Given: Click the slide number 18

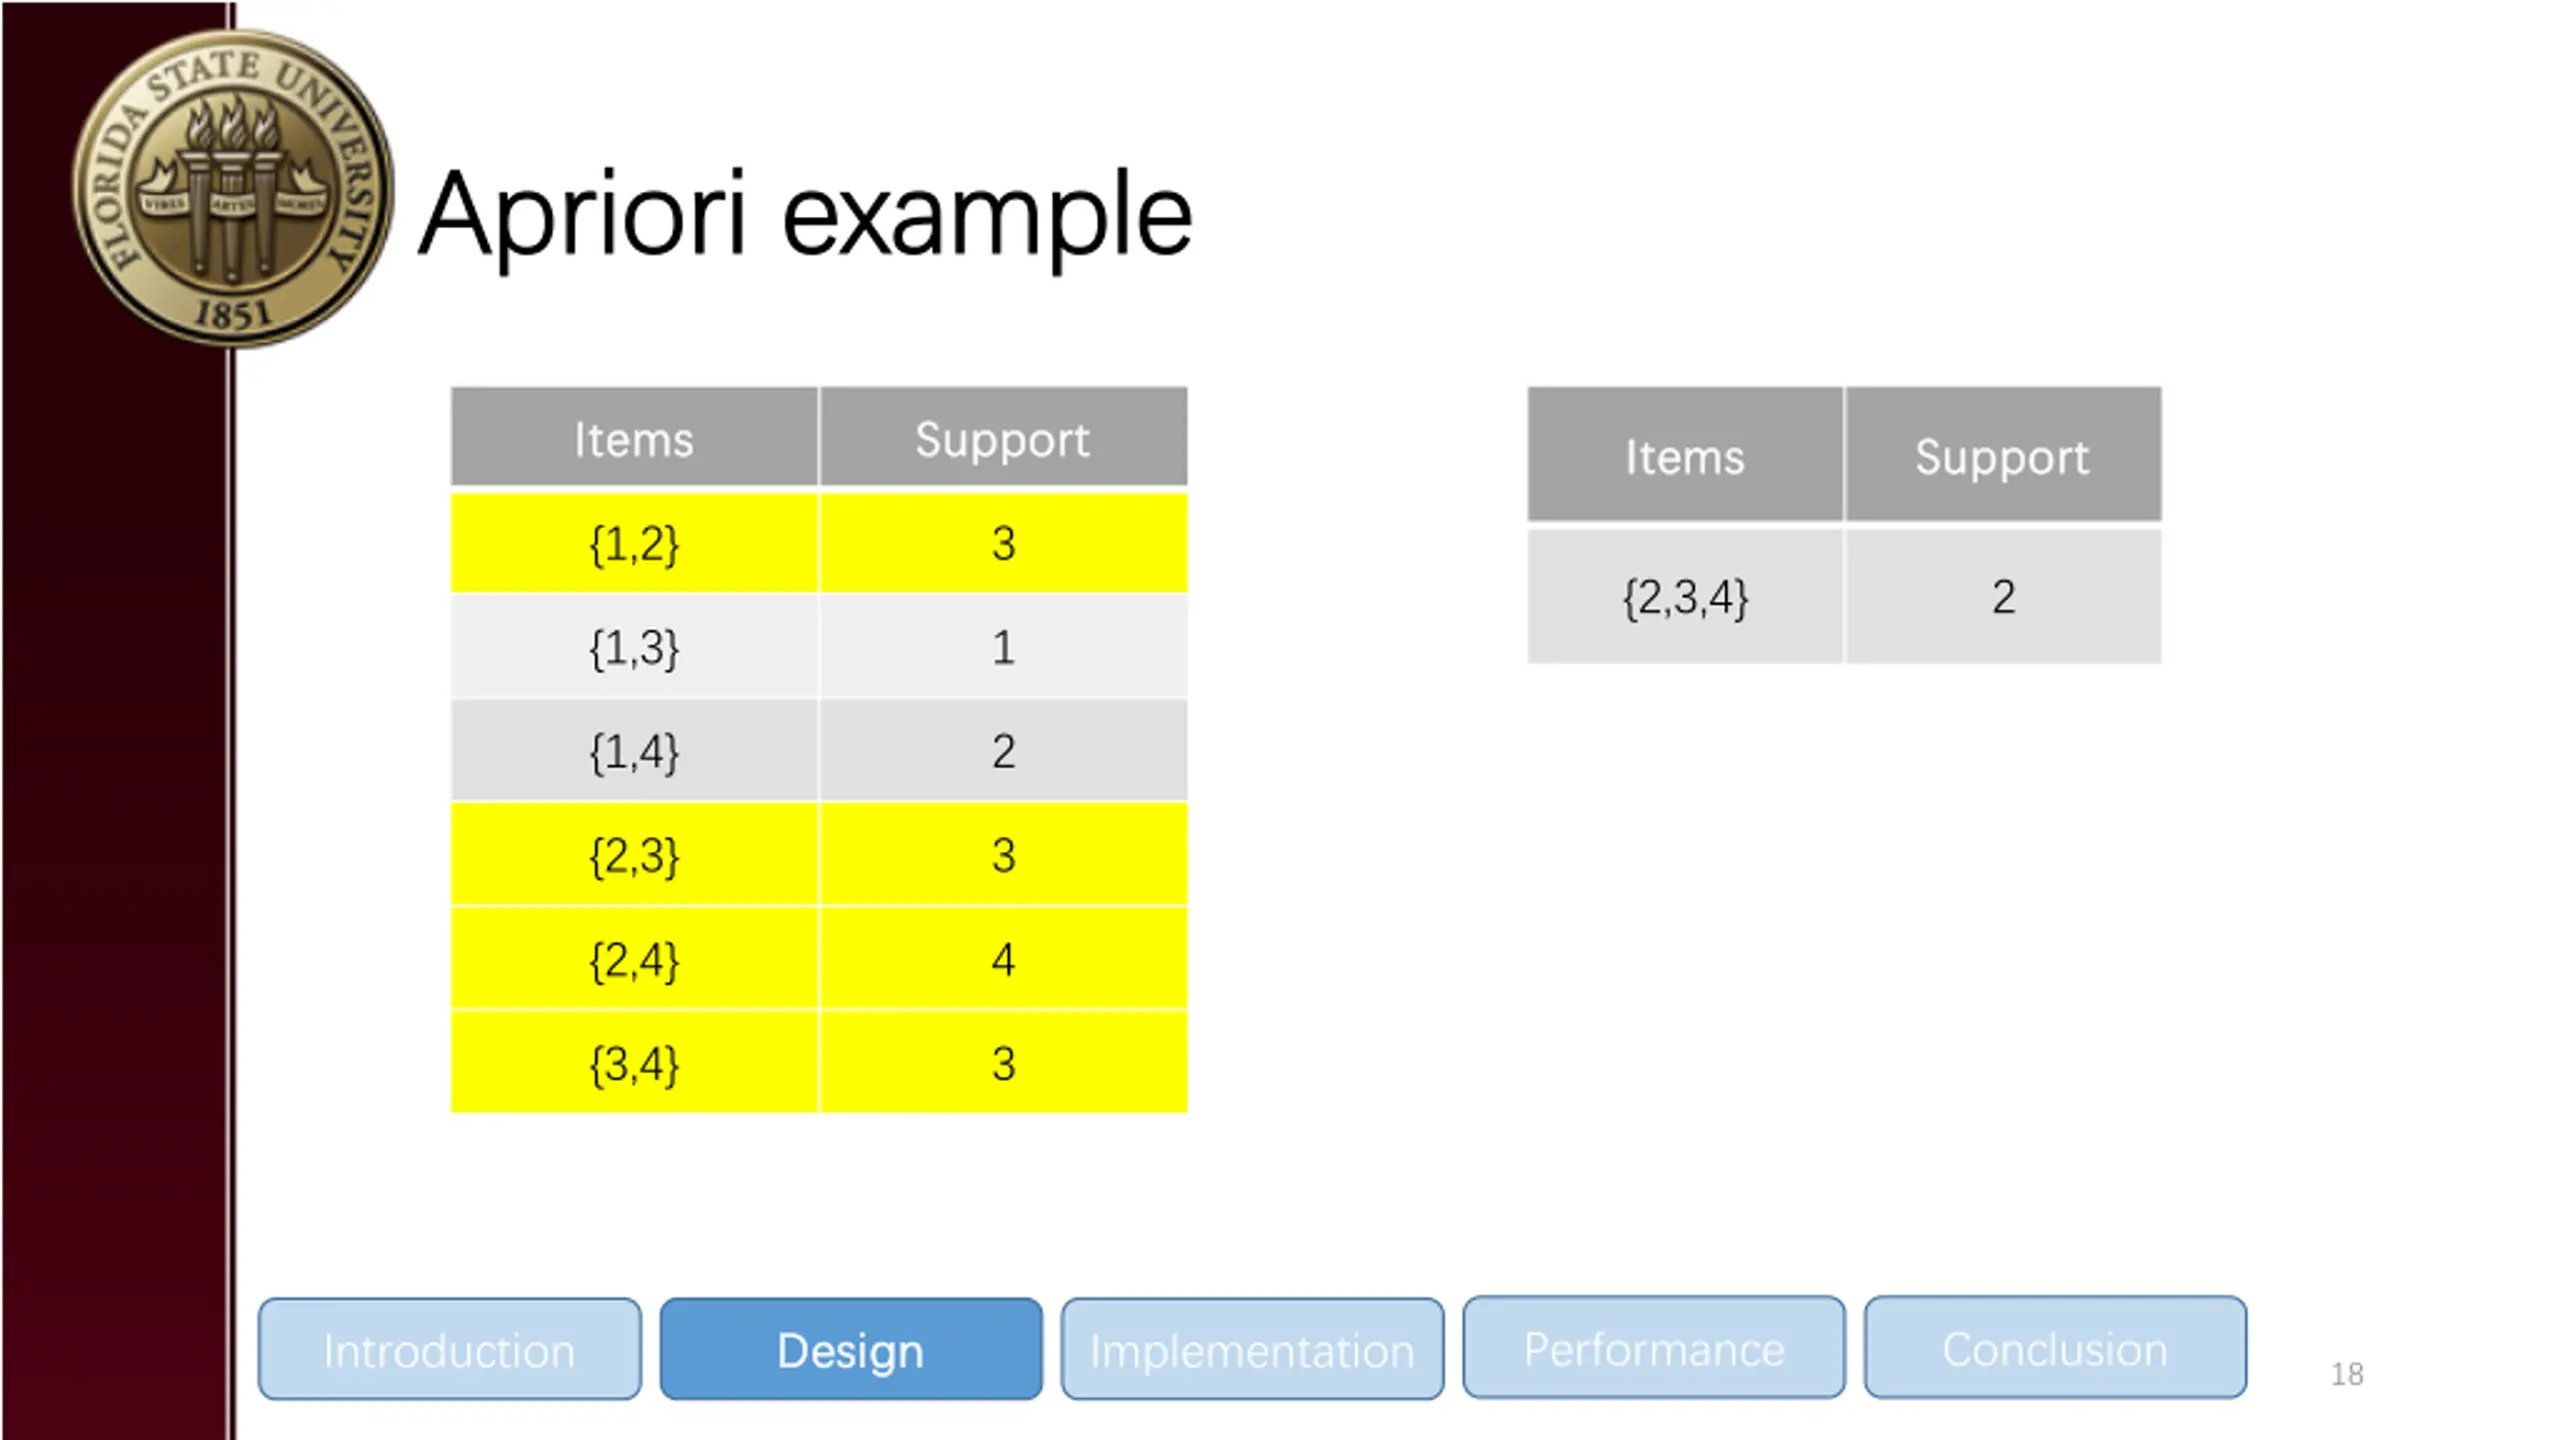Looking at the screenshot, I should coord(2347,1374).
